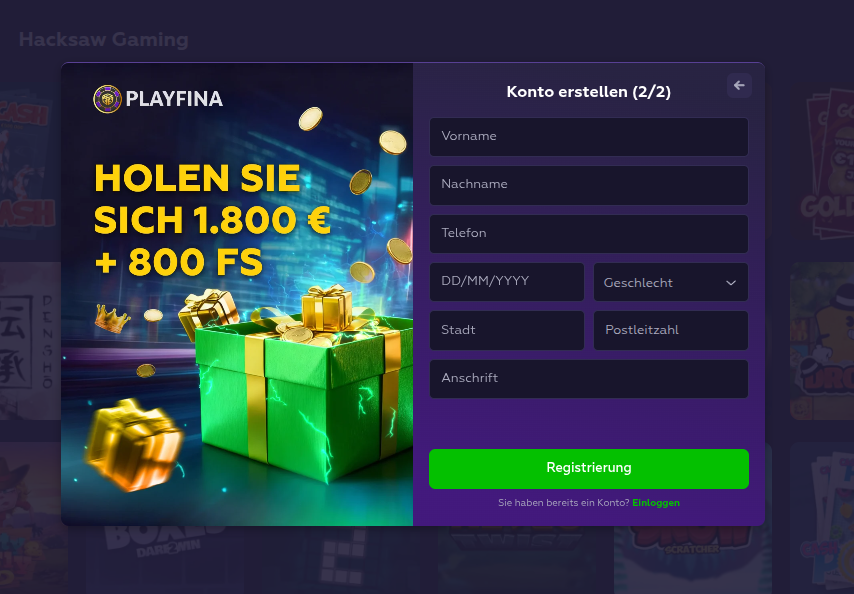Follow the Einloggen link
The height and width of the screenshot is (594, 854).
tap(656, 503)
